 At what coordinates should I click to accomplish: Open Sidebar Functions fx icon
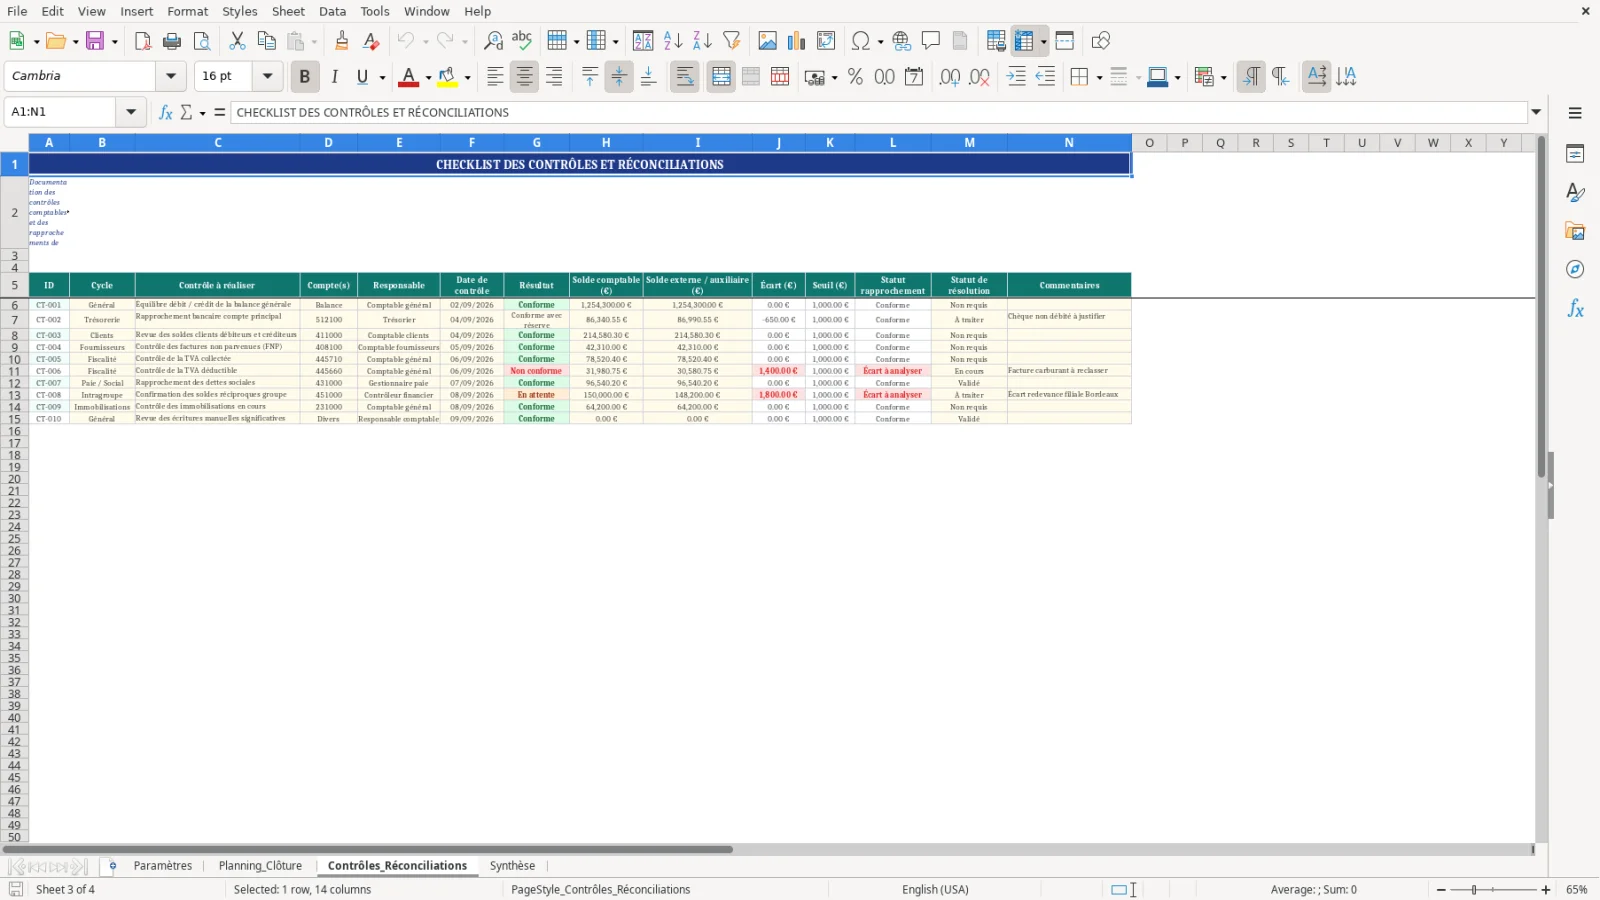point(1575,309)
